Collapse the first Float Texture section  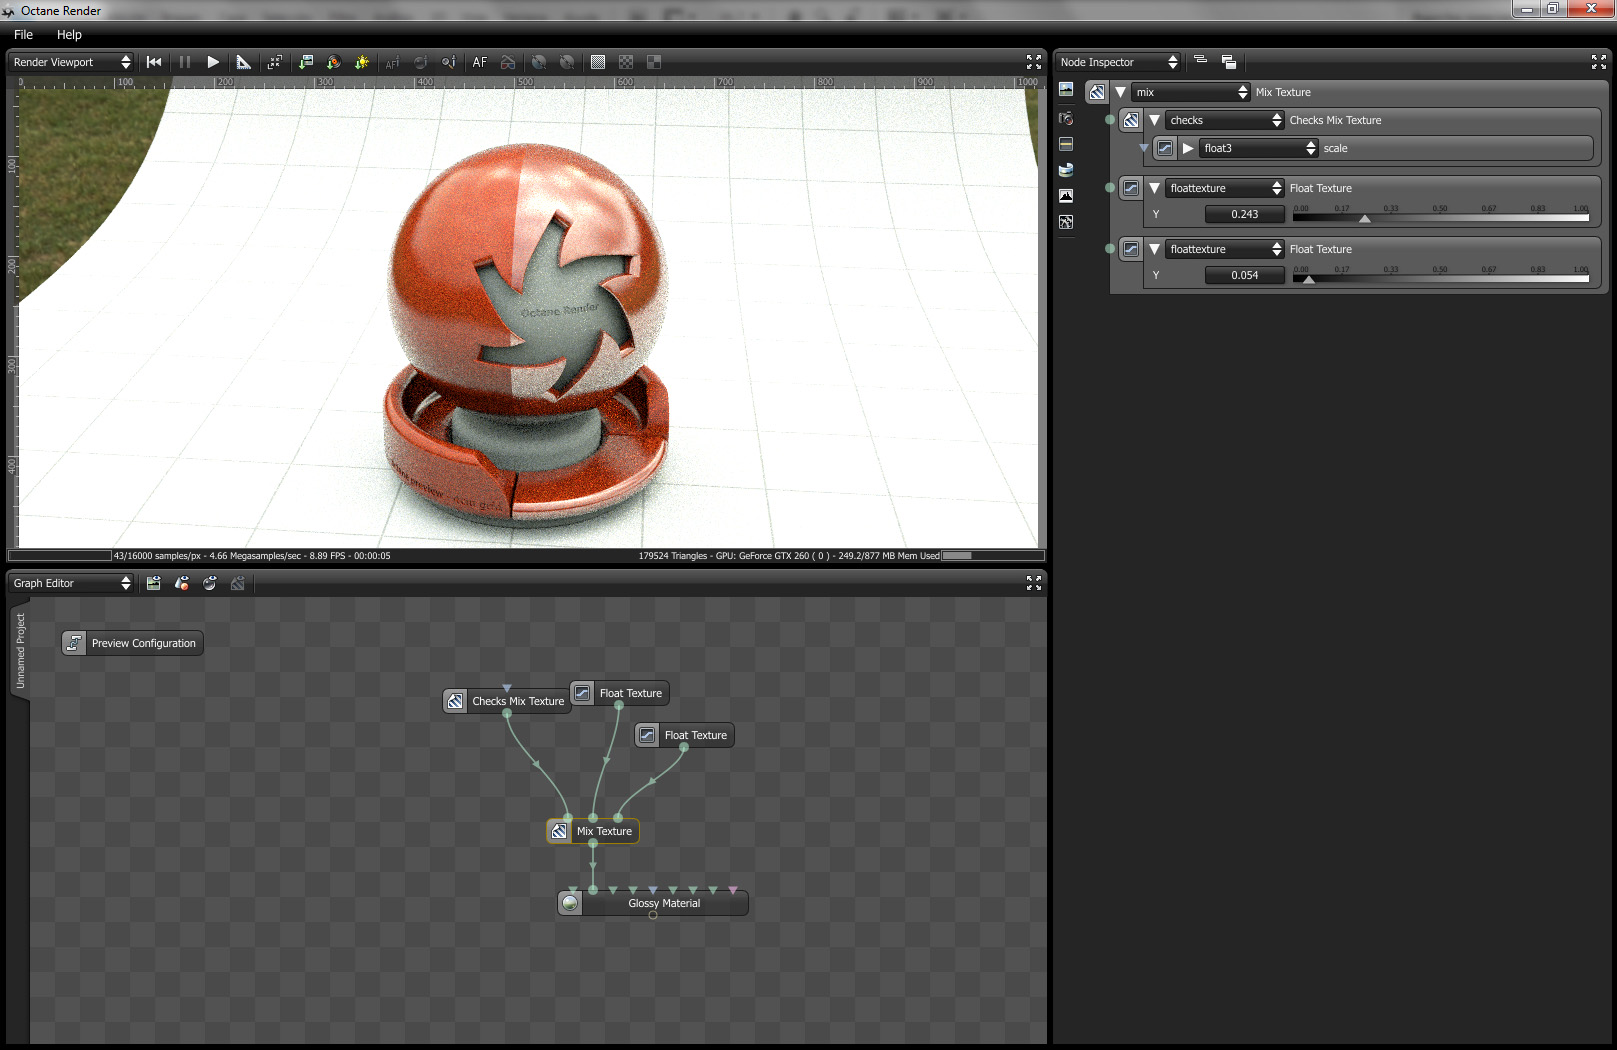click(1155, 188)
